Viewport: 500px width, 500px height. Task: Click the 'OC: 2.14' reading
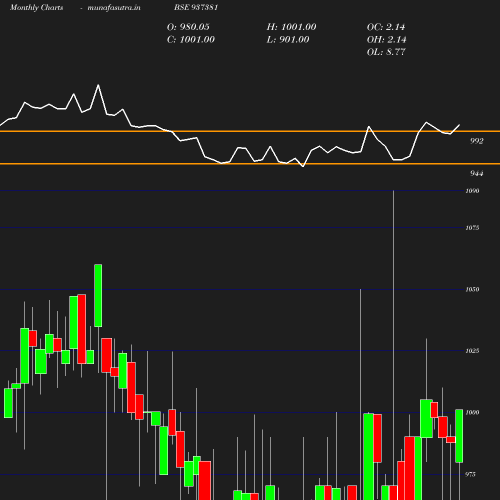pyautogui.click(x=386, y=27)
